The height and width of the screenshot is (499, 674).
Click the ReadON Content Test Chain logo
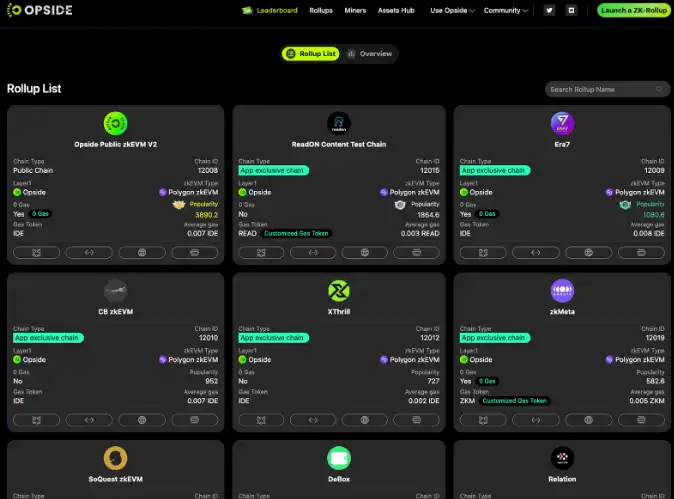tap(339, 123)
